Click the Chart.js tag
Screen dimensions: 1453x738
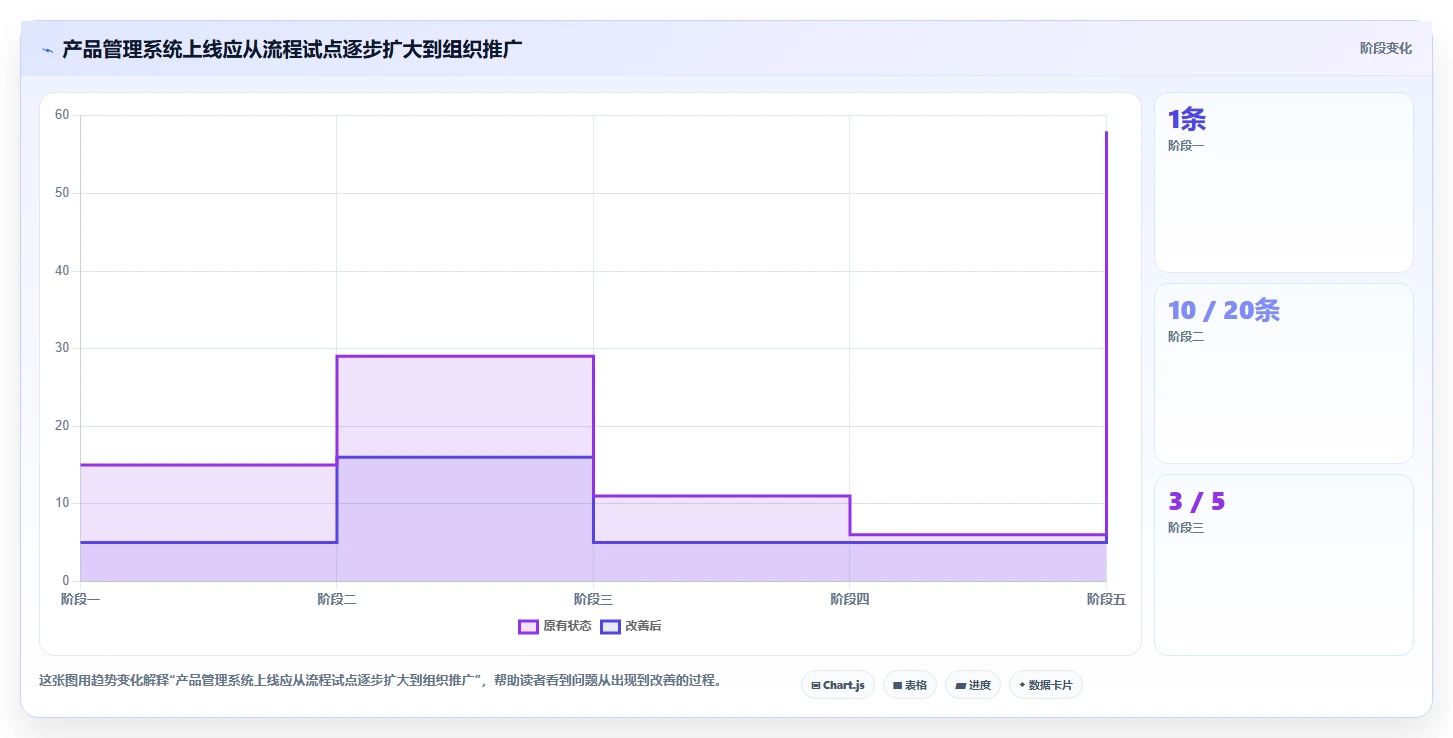[838, 685]
